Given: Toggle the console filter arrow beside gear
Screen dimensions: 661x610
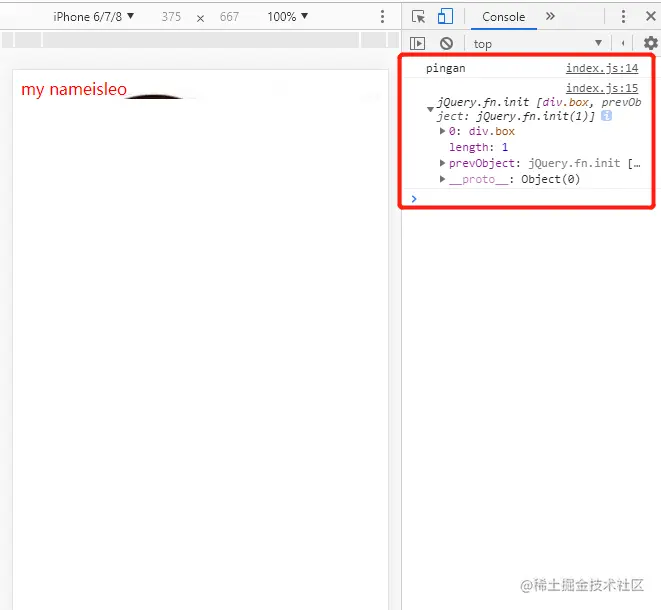Looking at the screenshot, I should pyautogui.click(x=623, y=43).
